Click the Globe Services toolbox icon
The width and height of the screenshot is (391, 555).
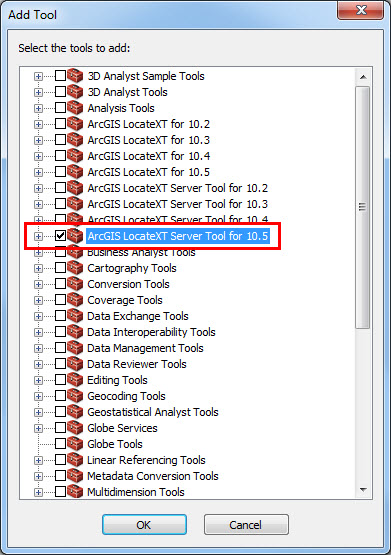75,428
